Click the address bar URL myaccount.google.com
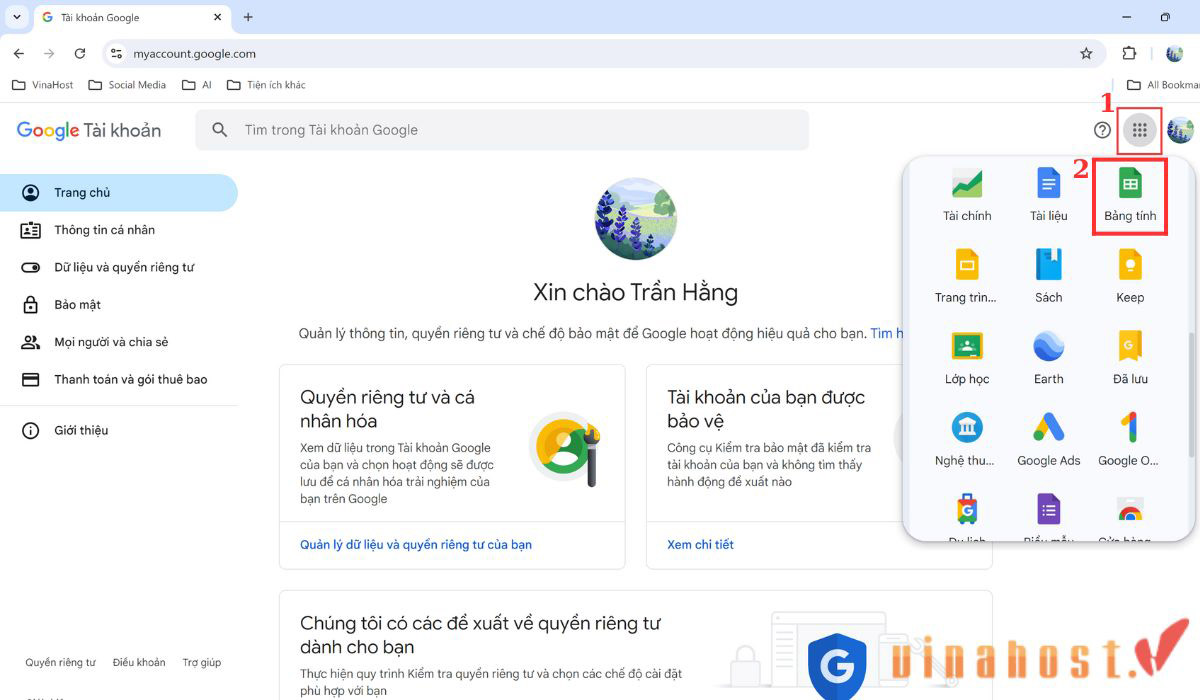 coord(195,54)
